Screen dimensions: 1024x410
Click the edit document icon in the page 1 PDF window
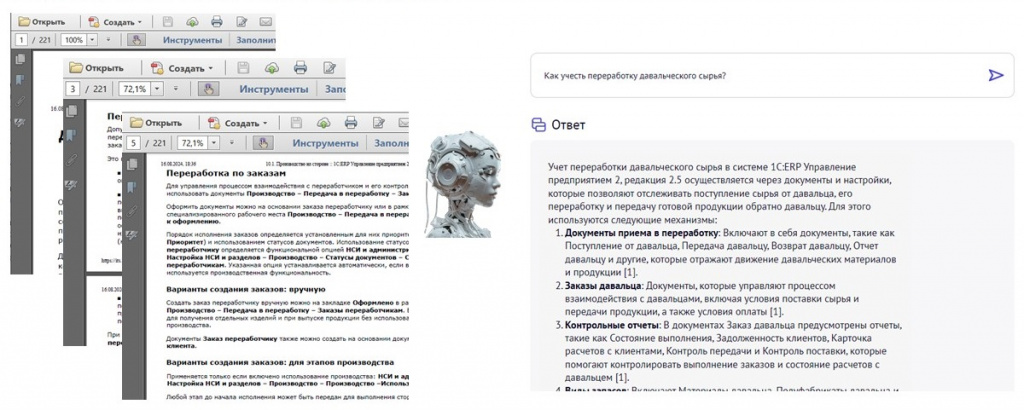click(242, 22)
